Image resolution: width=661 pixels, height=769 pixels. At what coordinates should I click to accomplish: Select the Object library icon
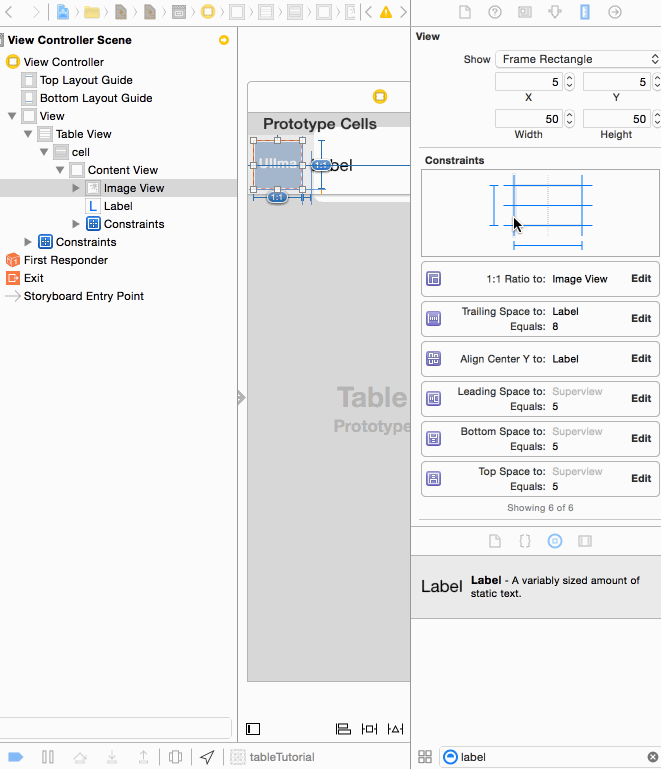click(x=555, y=541)
